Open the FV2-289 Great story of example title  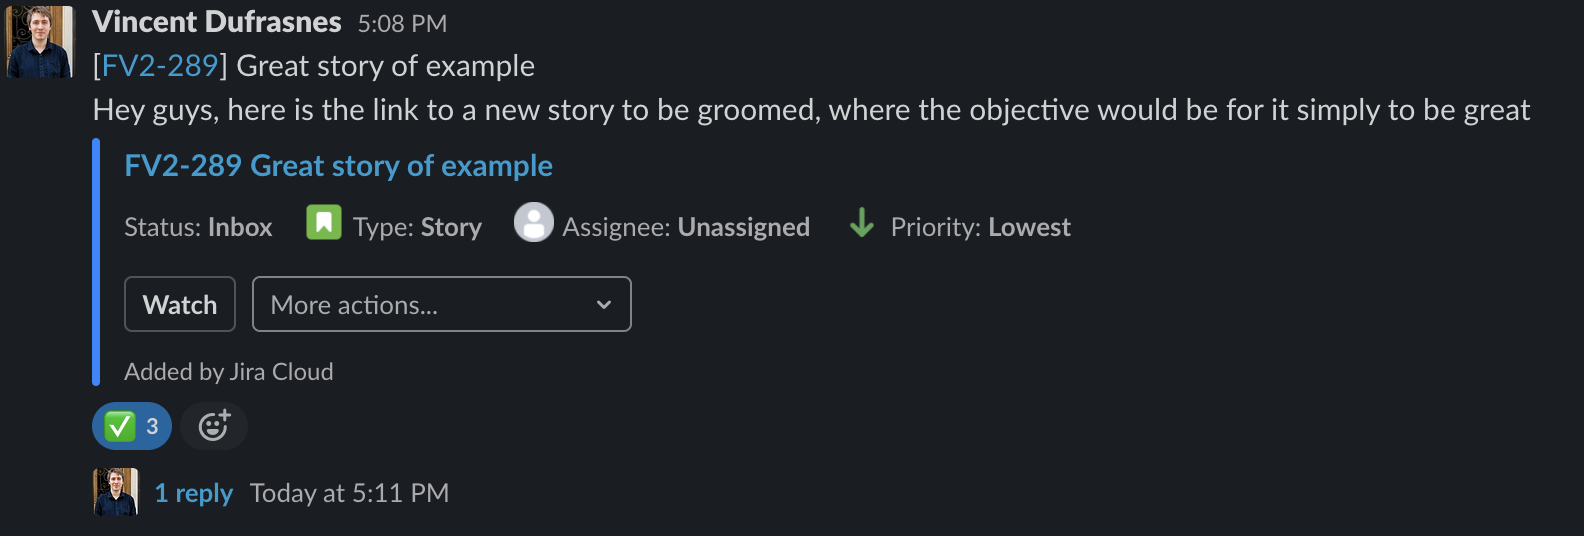pyautogui.click(x=338, y=166)
